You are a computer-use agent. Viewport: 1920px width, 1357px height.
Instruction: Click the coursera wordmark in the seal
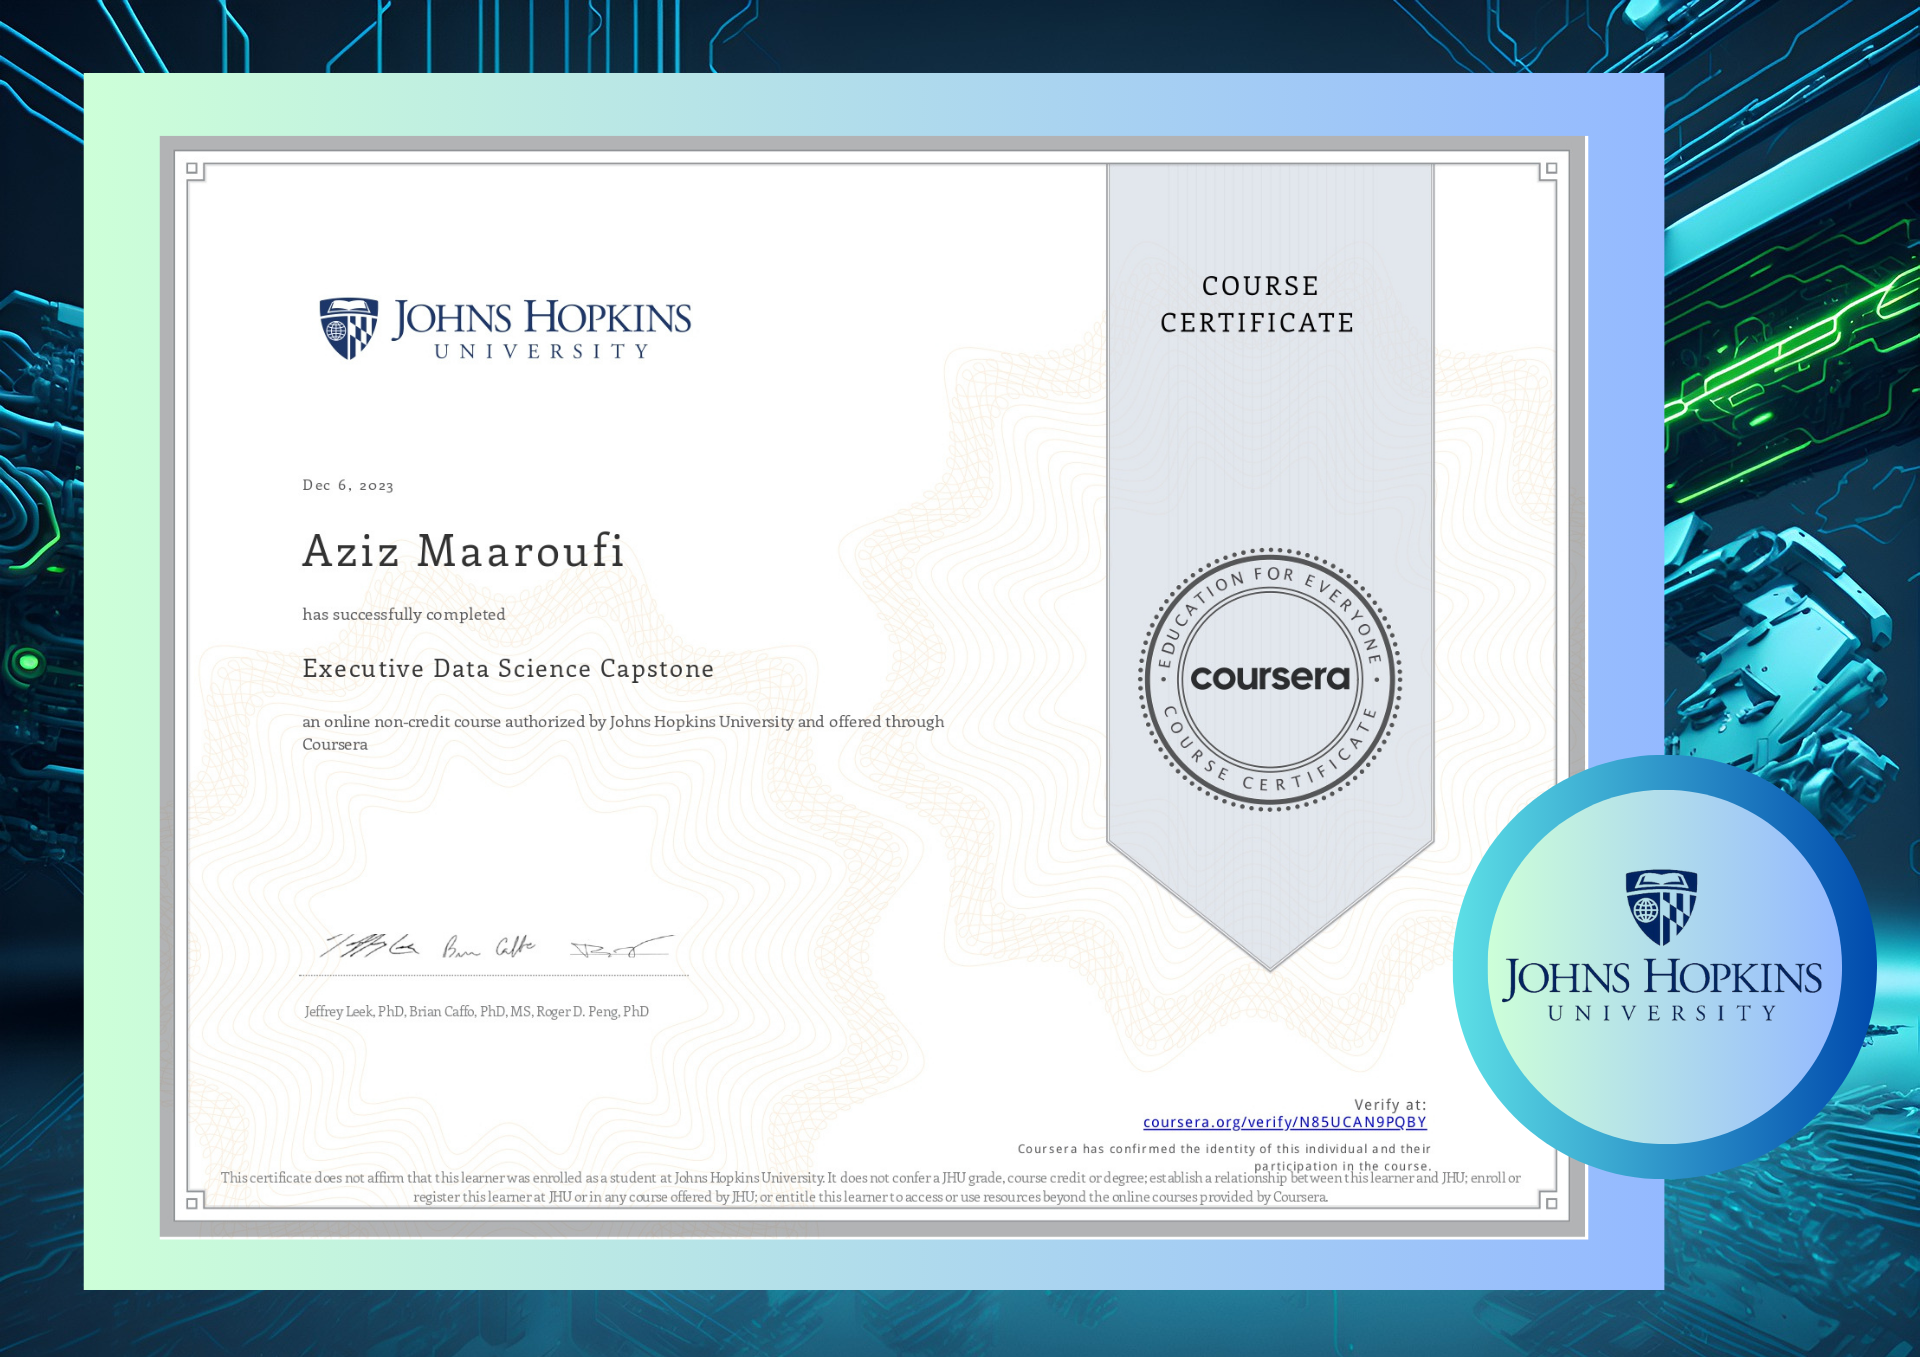1270,677
